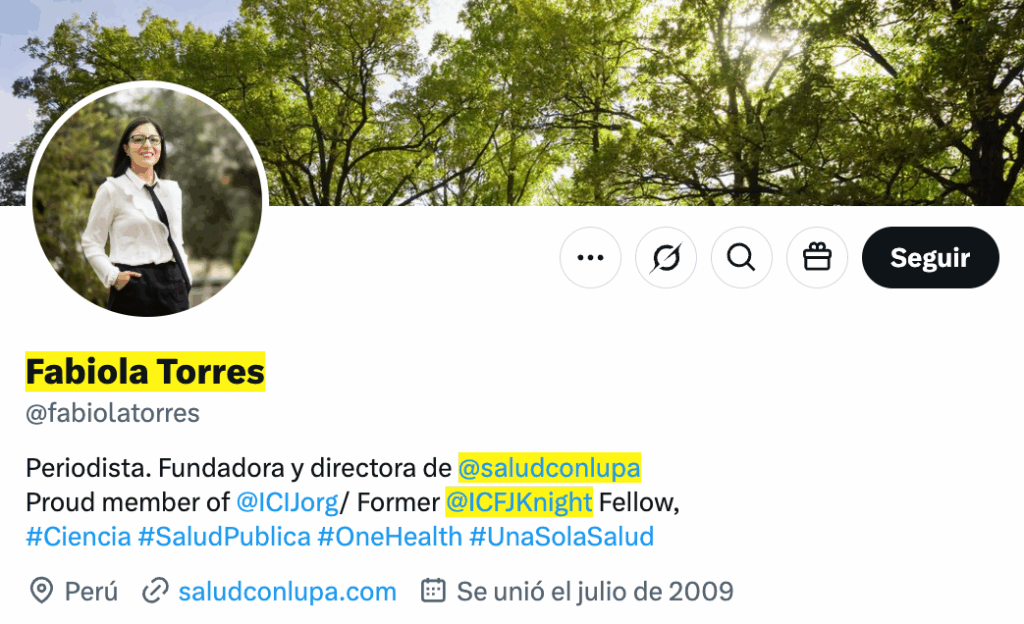
Task: Open the #OneHealth hashtag
Action: tap(390, 537)
